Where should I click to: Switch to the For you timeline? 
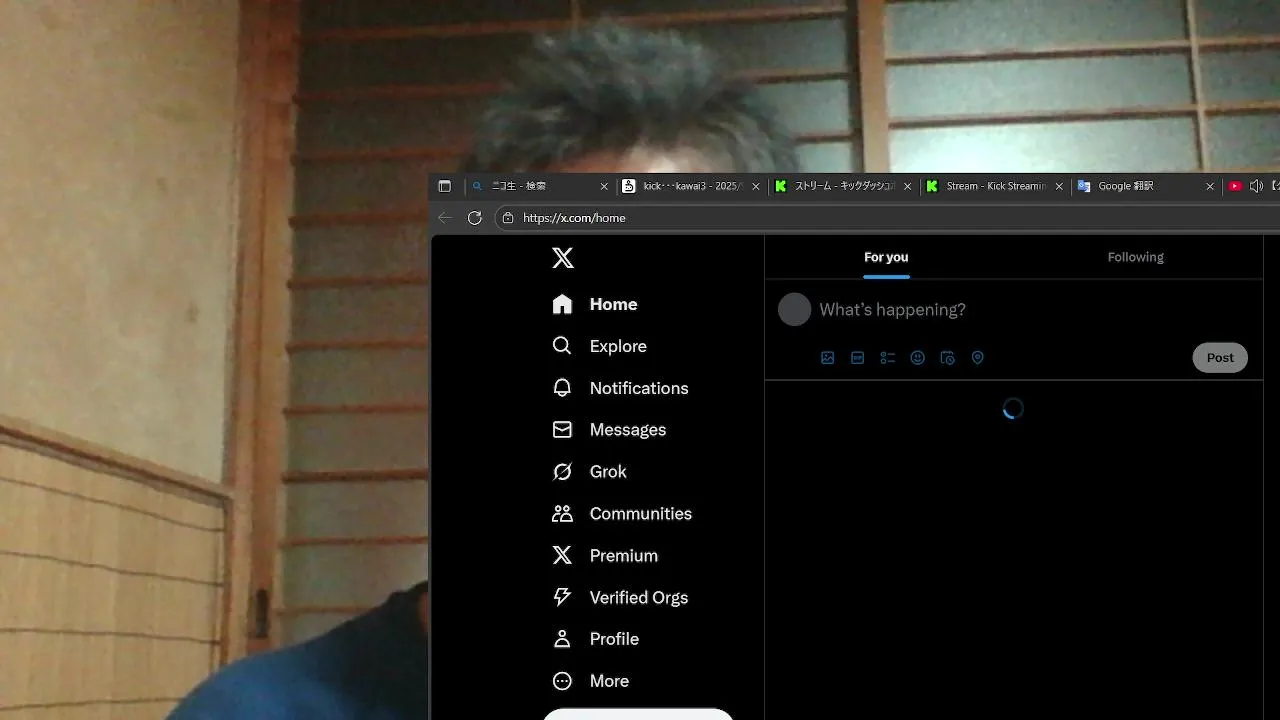[886, 257]
